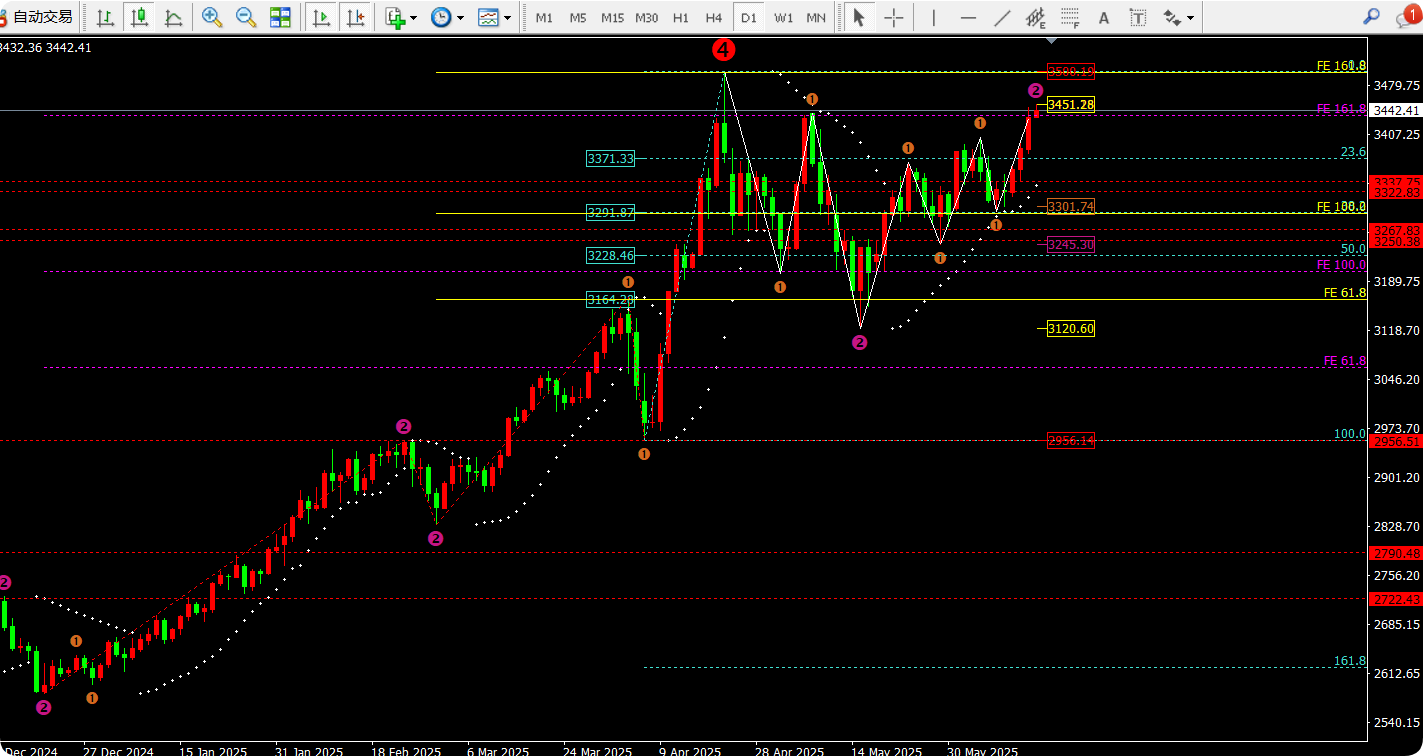This screenshot has width=1423, height=756.
Task: Click the cyan 161.8 Fibonacci label
Action: [x=1350, y=661]
